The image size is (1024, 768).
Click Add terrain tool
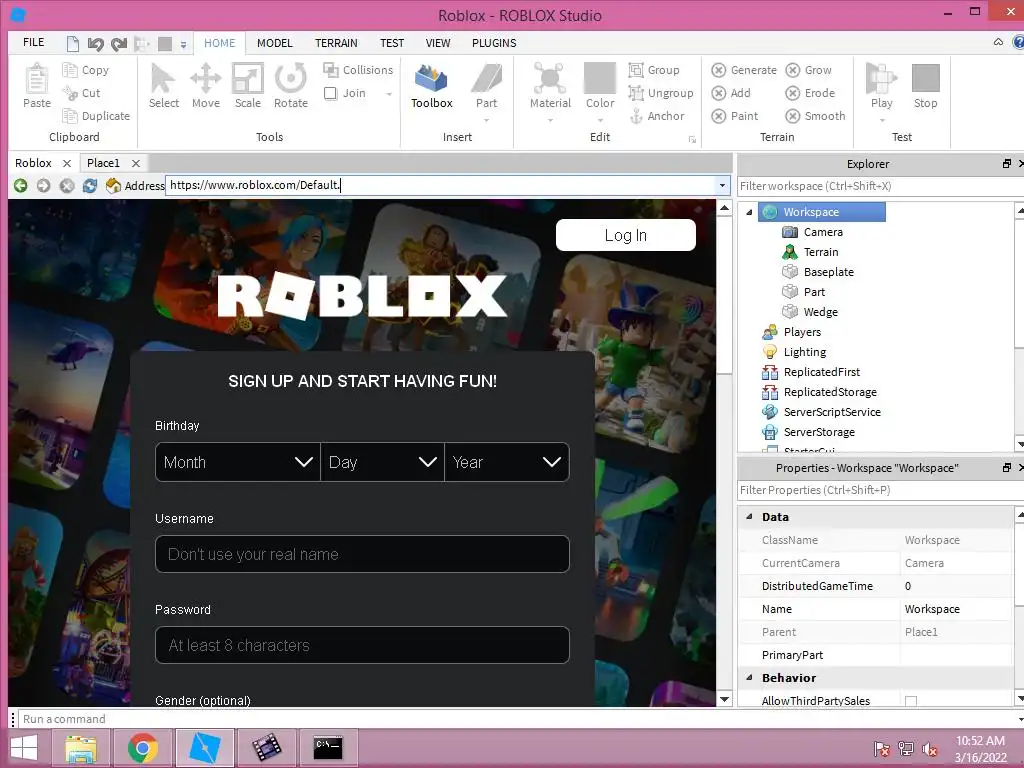(x=731, y=93)
